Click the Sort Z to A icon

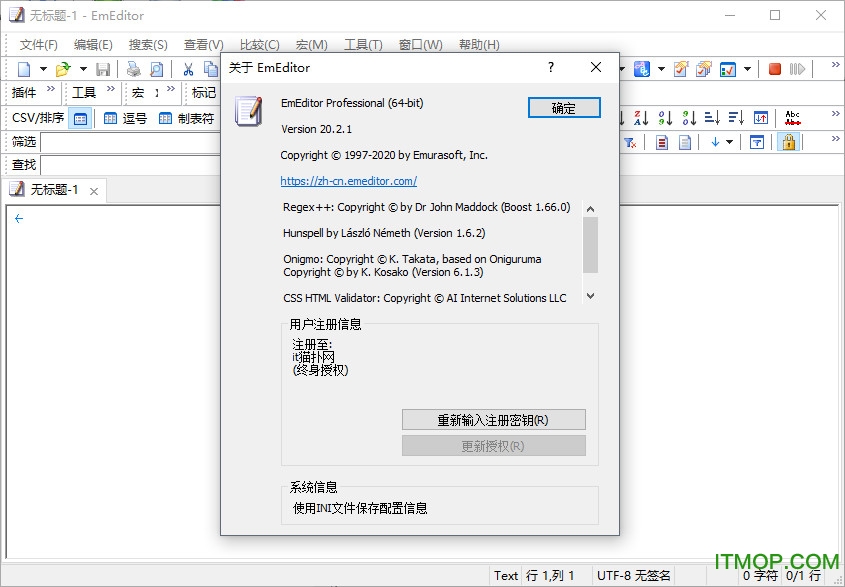tap(641, 117)
